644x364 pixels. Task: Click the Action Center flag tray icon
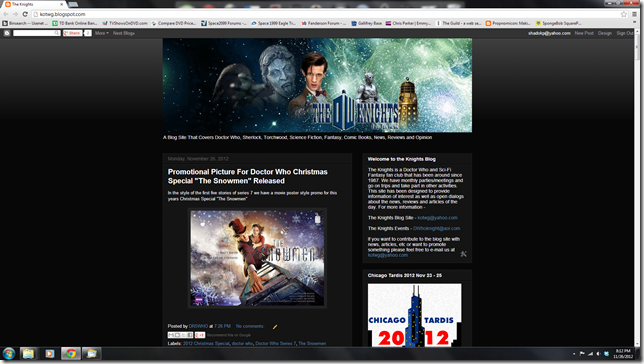pyautogui.click(x=582, y=354)
